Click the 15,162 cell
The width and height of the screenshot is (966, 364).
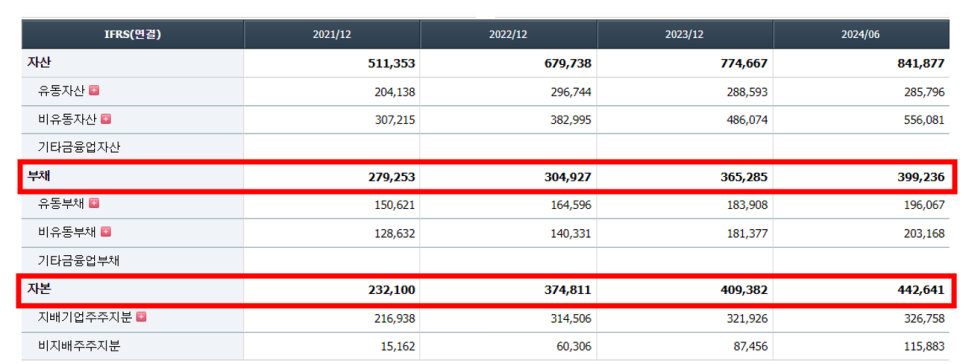[398, 347]
